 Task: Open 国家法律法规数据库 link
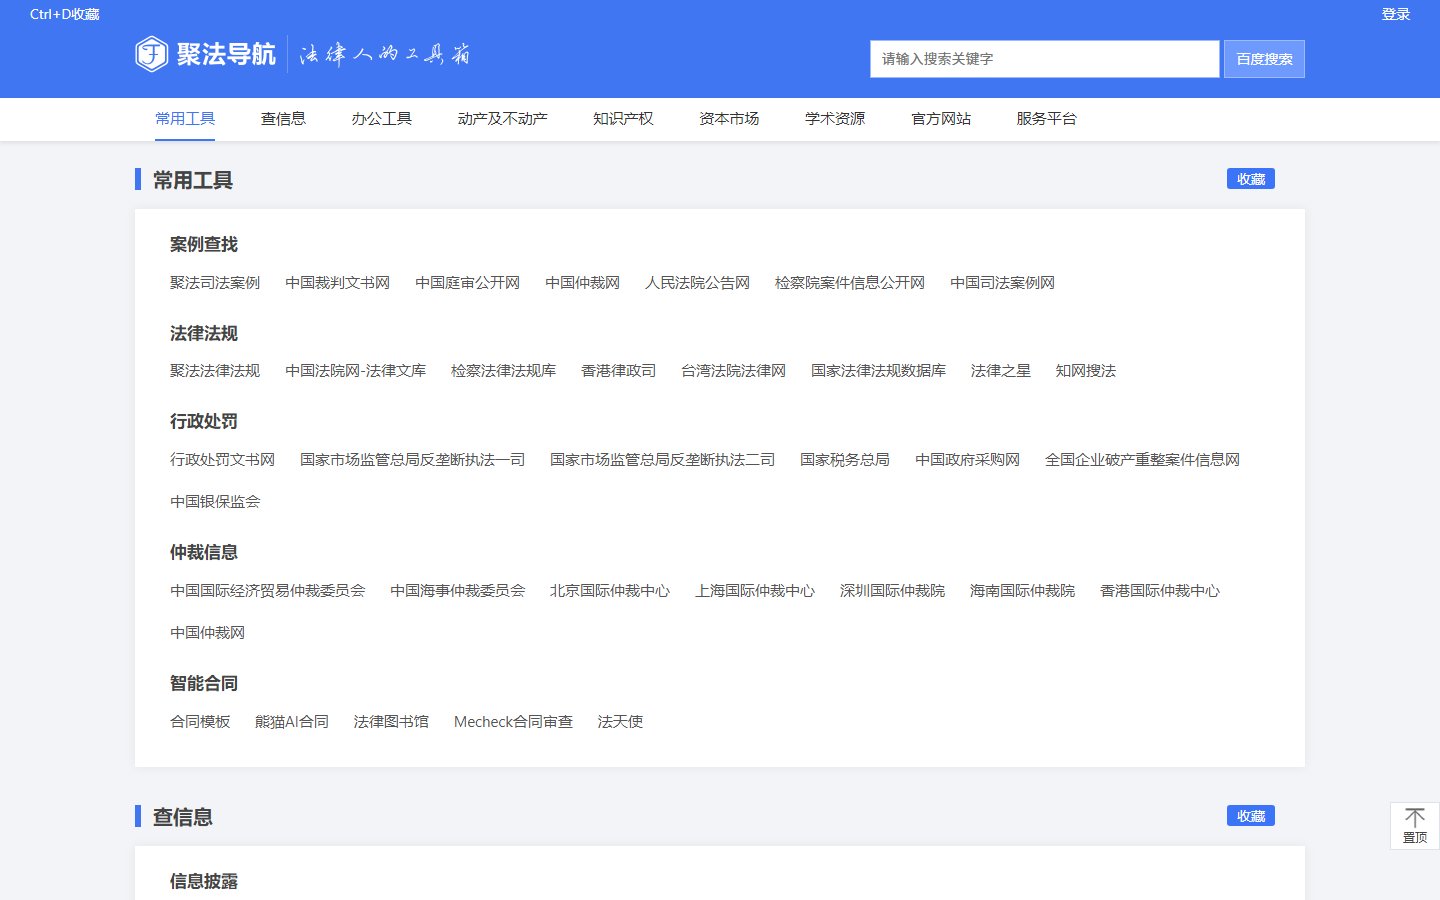(x=878, y=371)
